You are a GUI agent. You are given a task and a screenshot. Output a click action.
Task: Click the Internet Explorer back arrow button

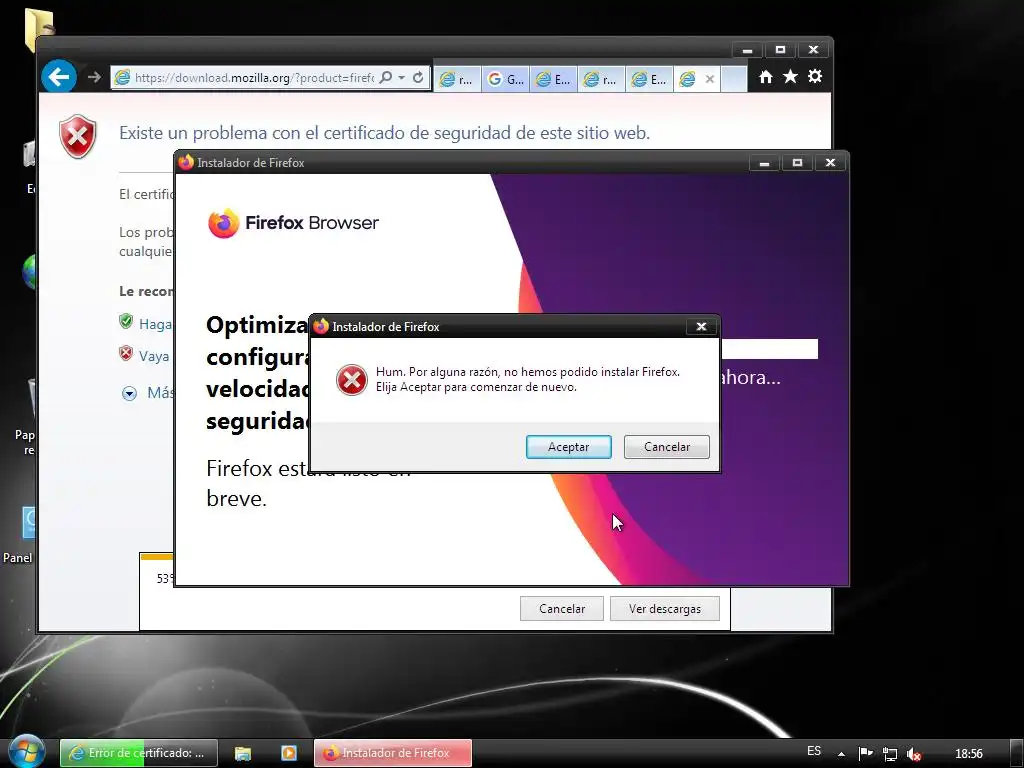(59, 78)
